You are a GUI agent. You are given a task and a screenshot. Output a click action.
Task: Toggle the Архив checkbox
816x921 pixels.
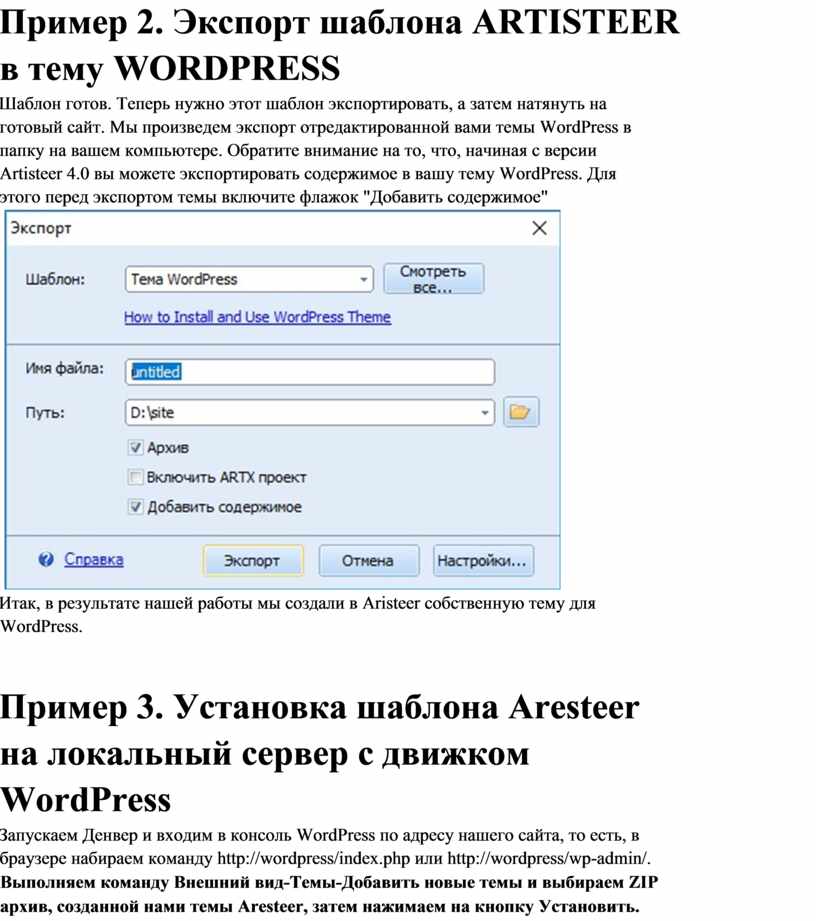pyautogui.click(x=135, y=448)
